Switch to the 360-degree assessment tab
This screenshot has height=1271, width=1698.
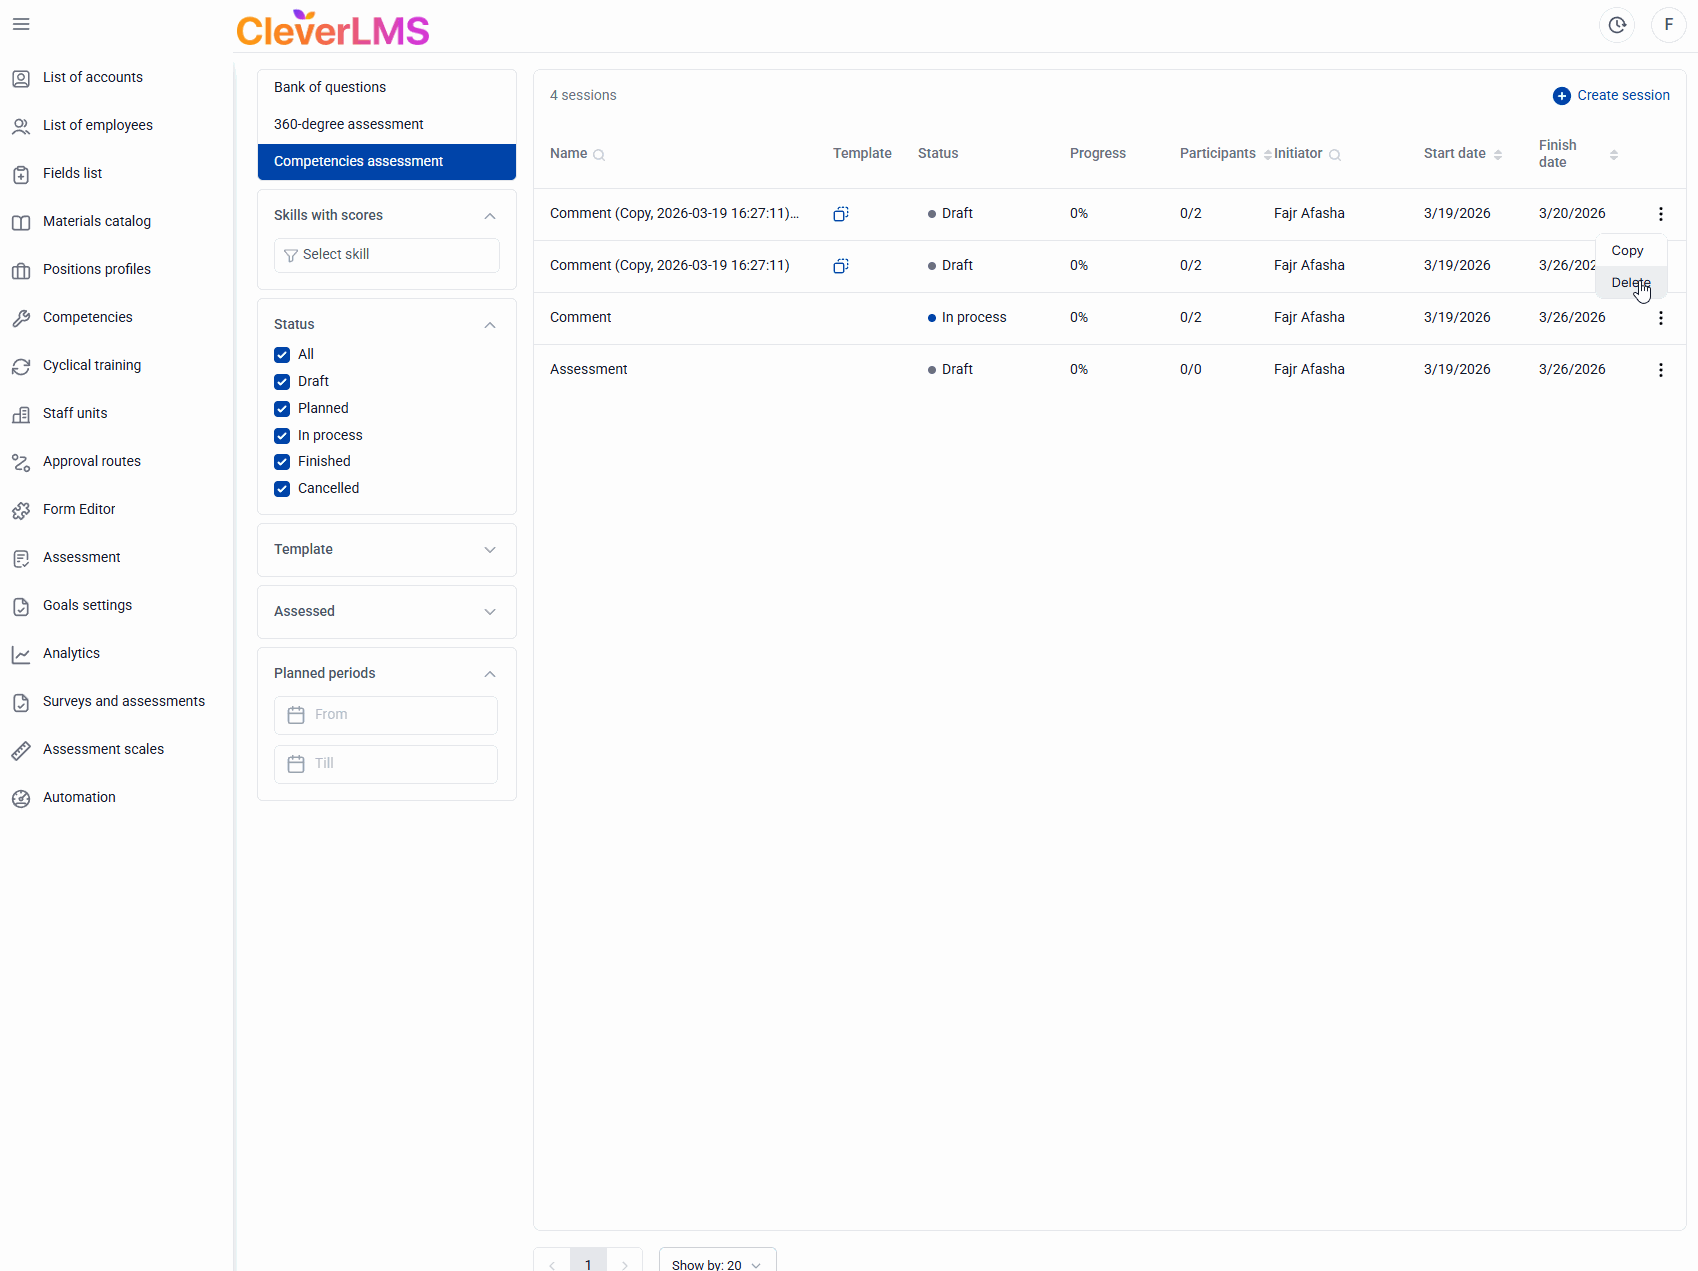click(348, 124)
